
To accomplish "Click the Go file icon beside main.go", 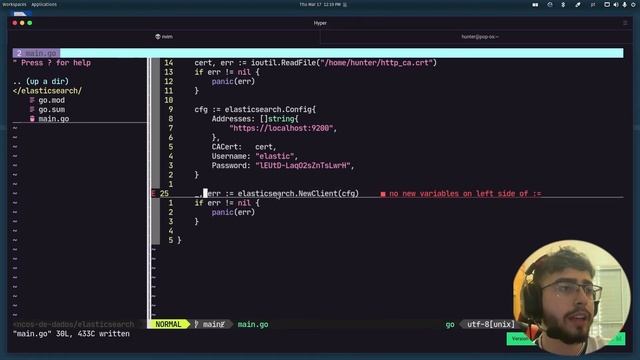I will (x=32, y=119).
